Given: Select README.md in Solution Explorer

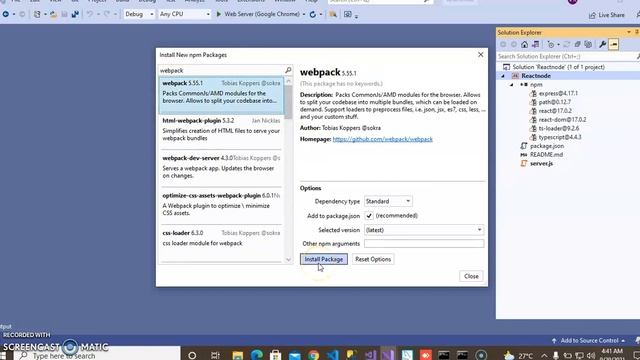Looking at the screenshot, I should coord(546,155).
